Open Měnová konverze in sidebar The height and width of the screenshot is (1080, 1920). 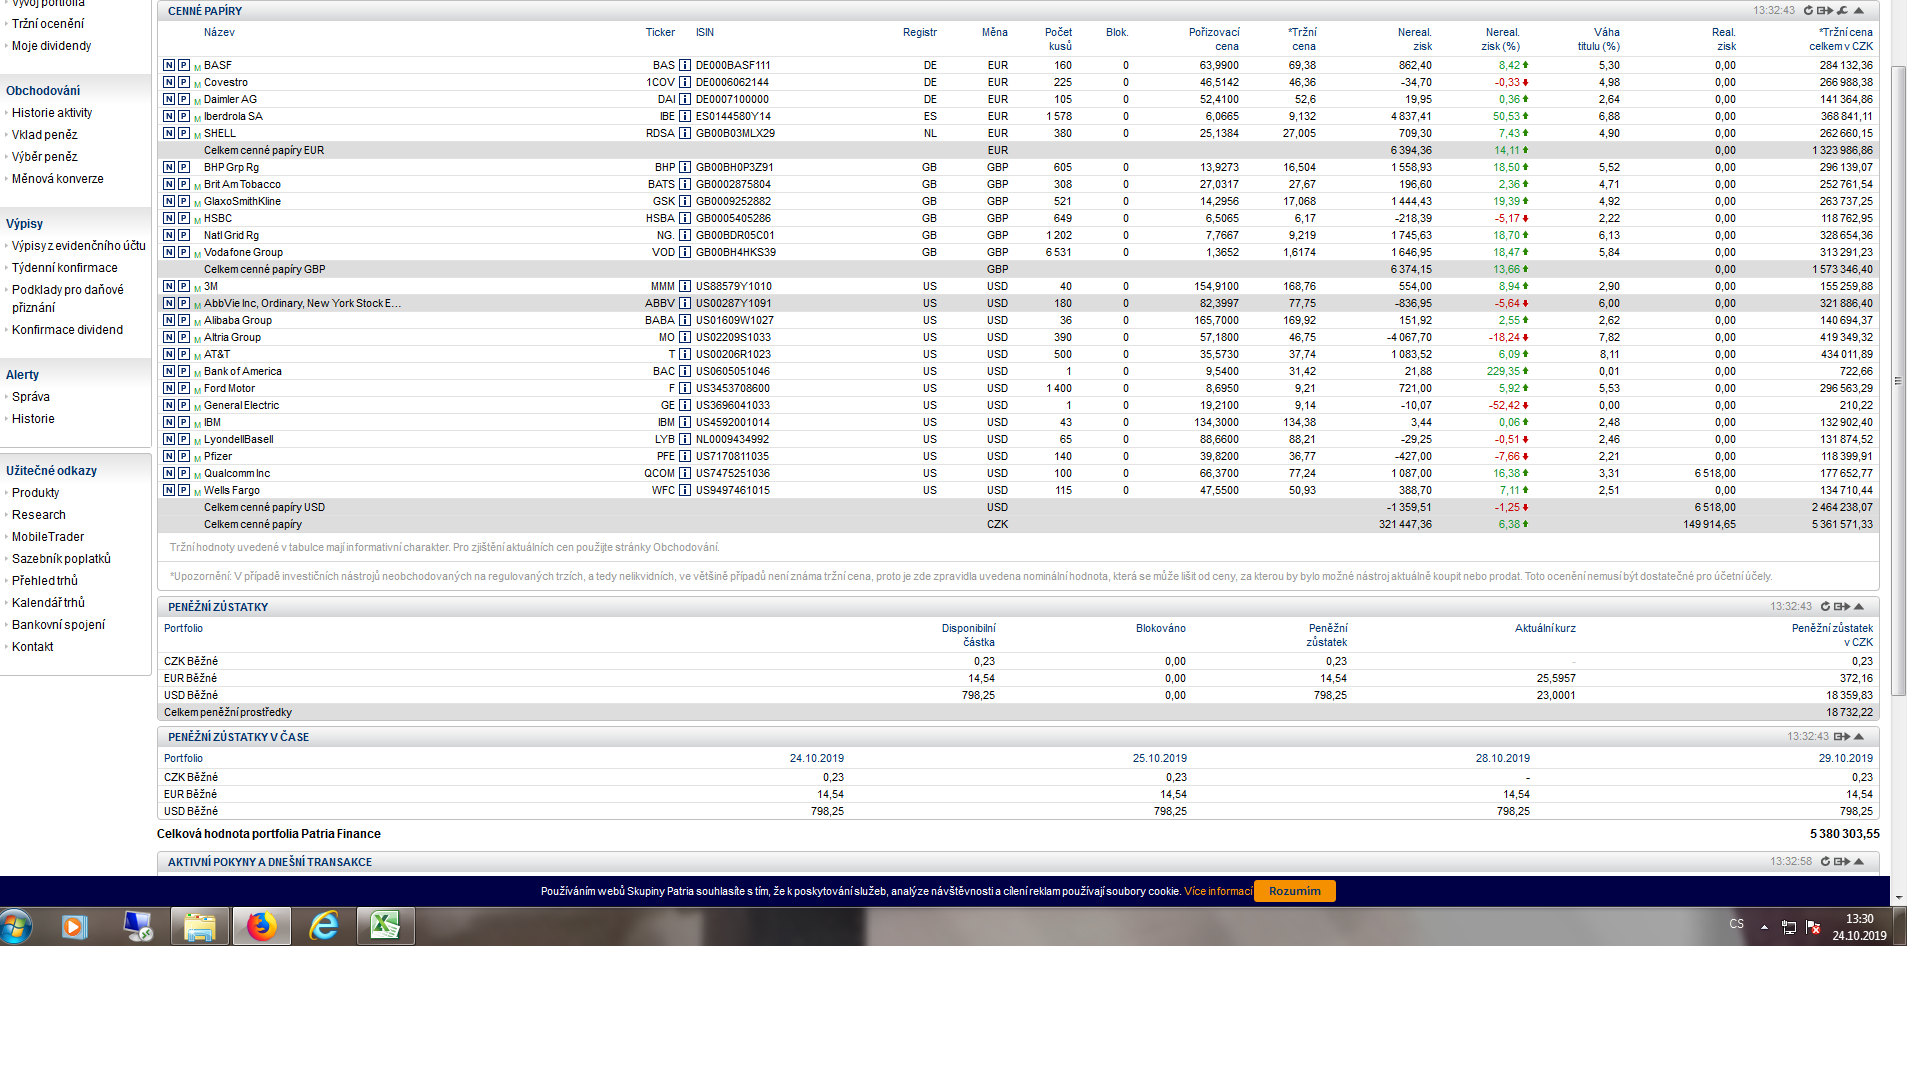(57, 179)
